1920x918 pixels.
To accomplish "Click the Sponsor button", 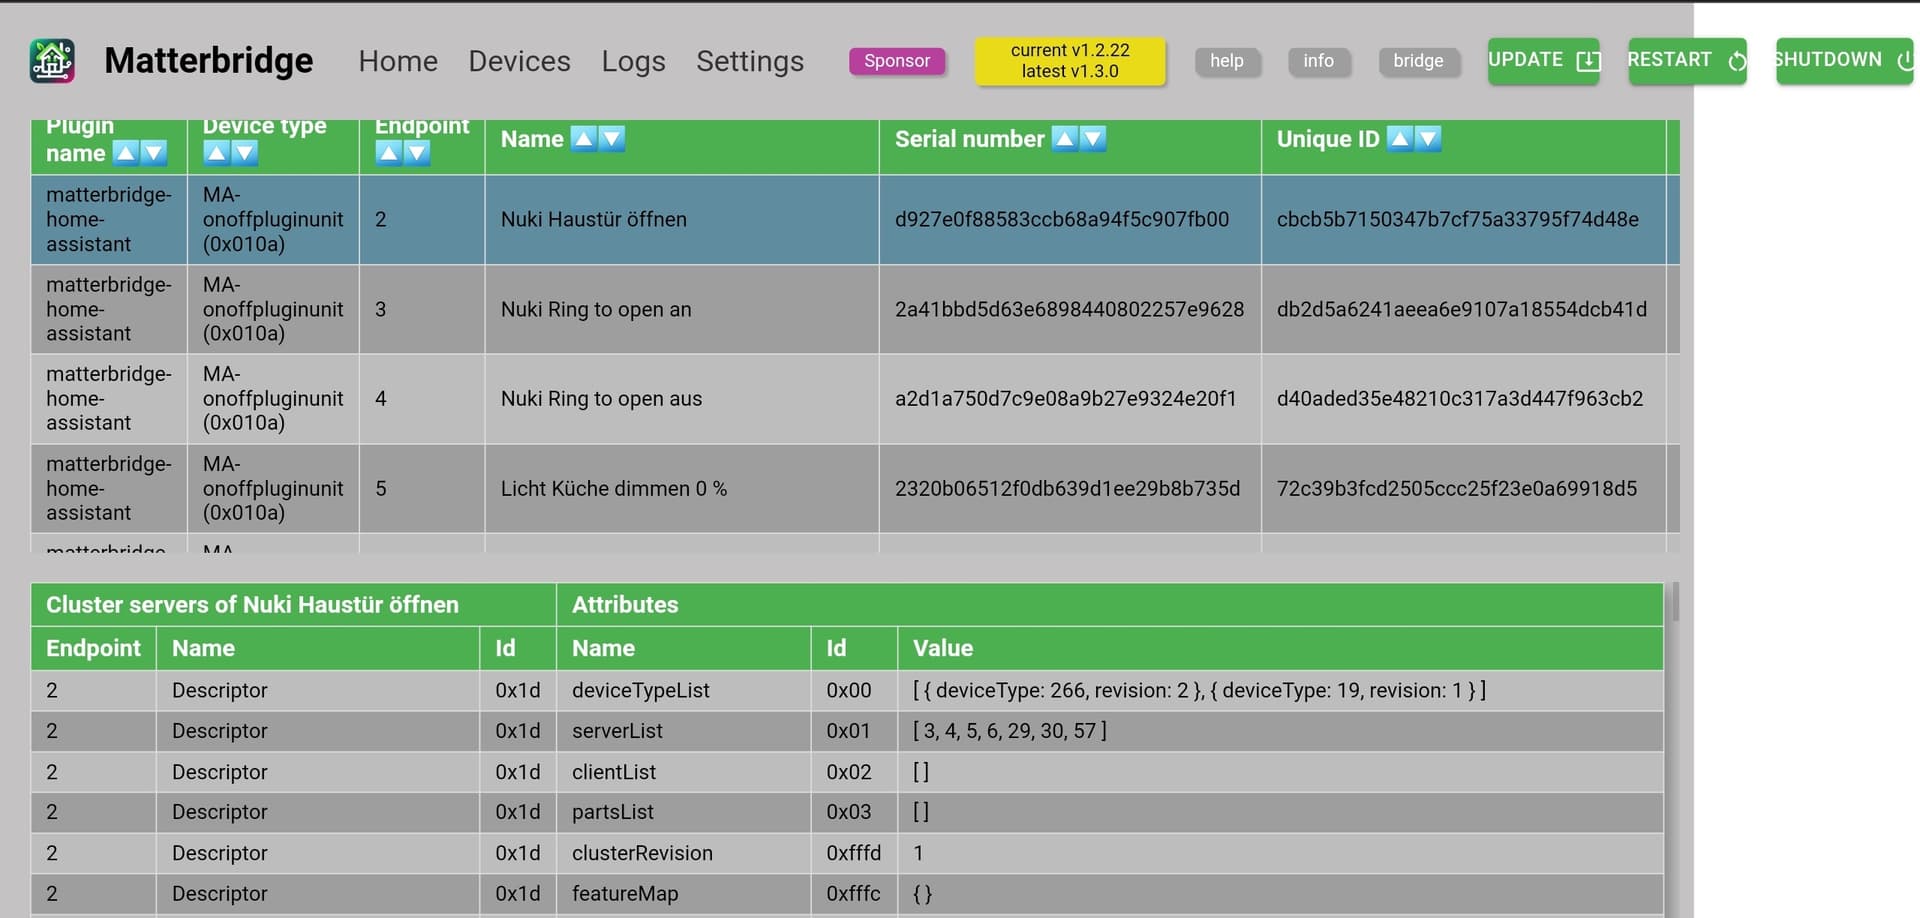I will pyautogui.click(x=897, y=61).
